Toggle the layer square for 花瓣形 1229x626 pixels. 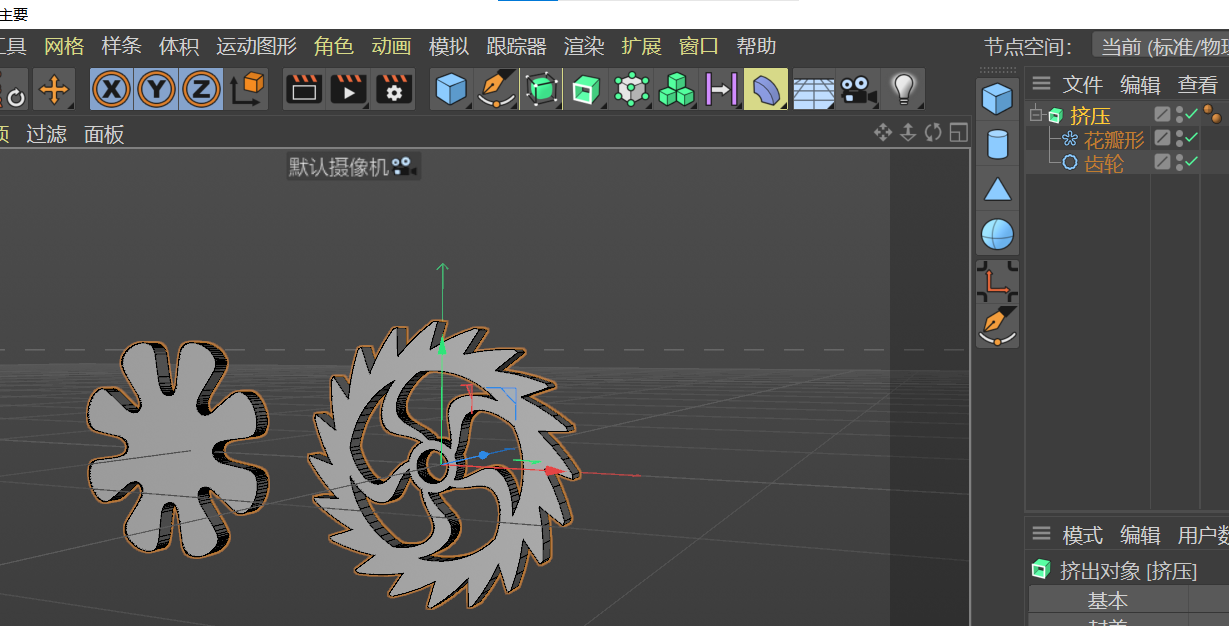1162,138
